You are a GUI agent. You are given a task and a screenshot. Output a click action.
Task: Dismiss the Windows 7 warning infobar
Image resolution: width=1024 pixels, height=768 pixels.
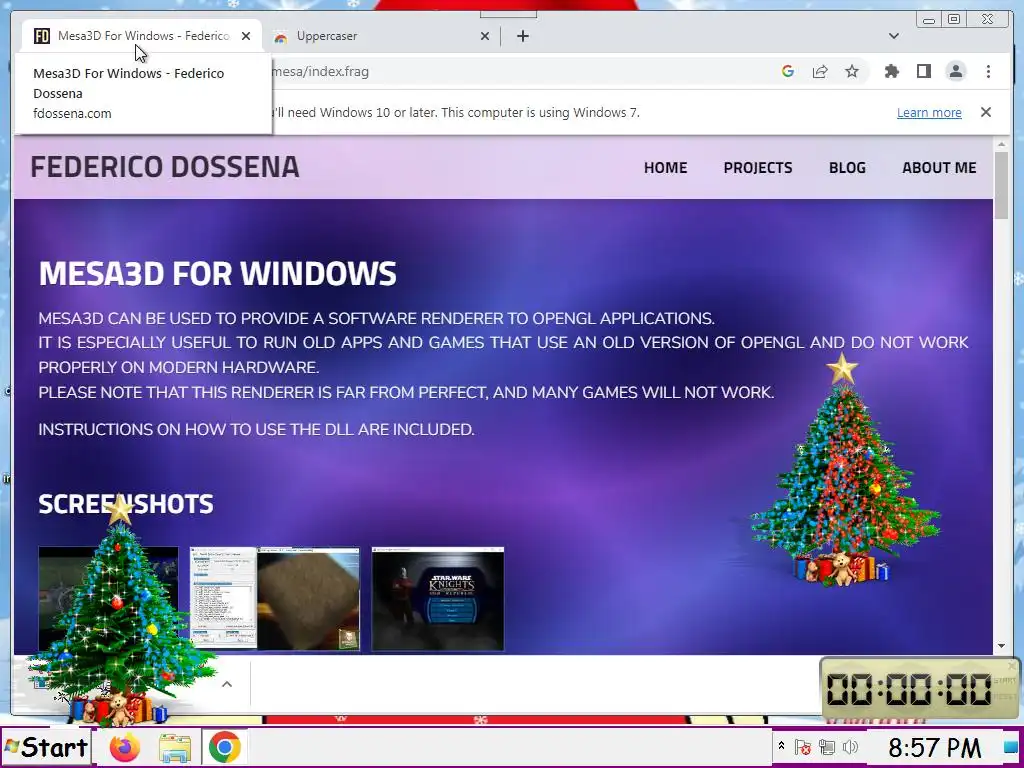tap(985, 112)
